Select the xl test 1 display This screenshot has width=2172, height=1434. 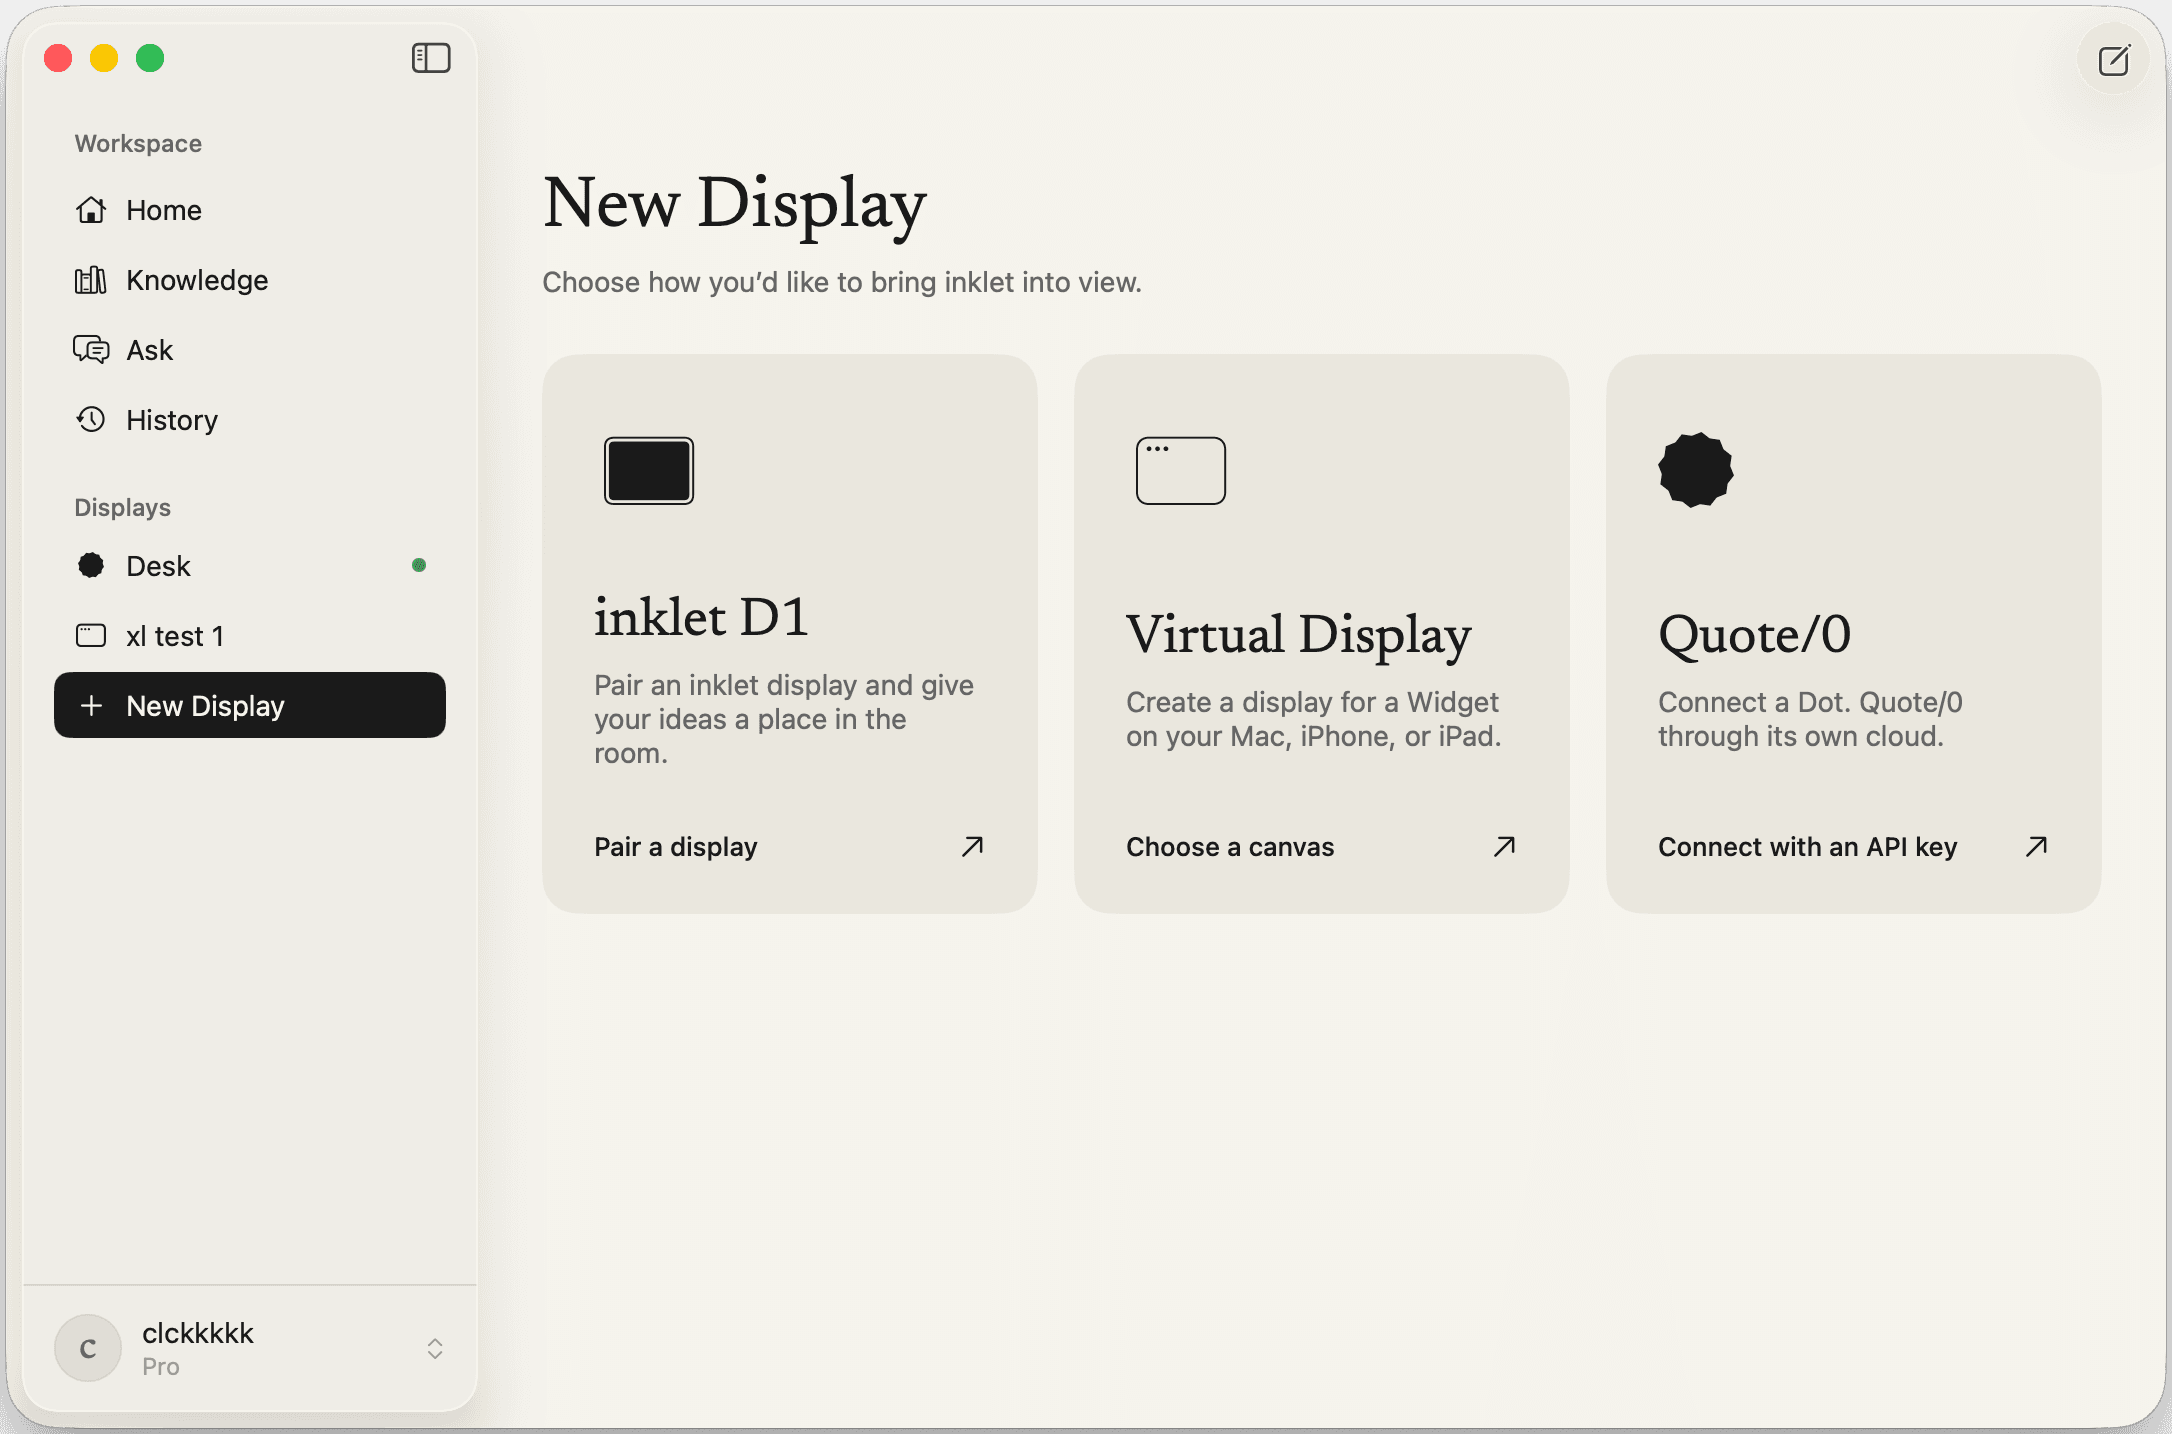(x=250, y=636)
